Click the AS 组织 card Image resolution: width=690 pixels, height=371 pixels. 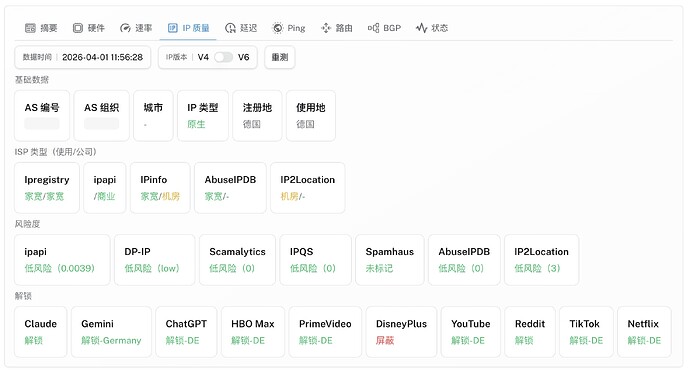[x=102, y=116]
